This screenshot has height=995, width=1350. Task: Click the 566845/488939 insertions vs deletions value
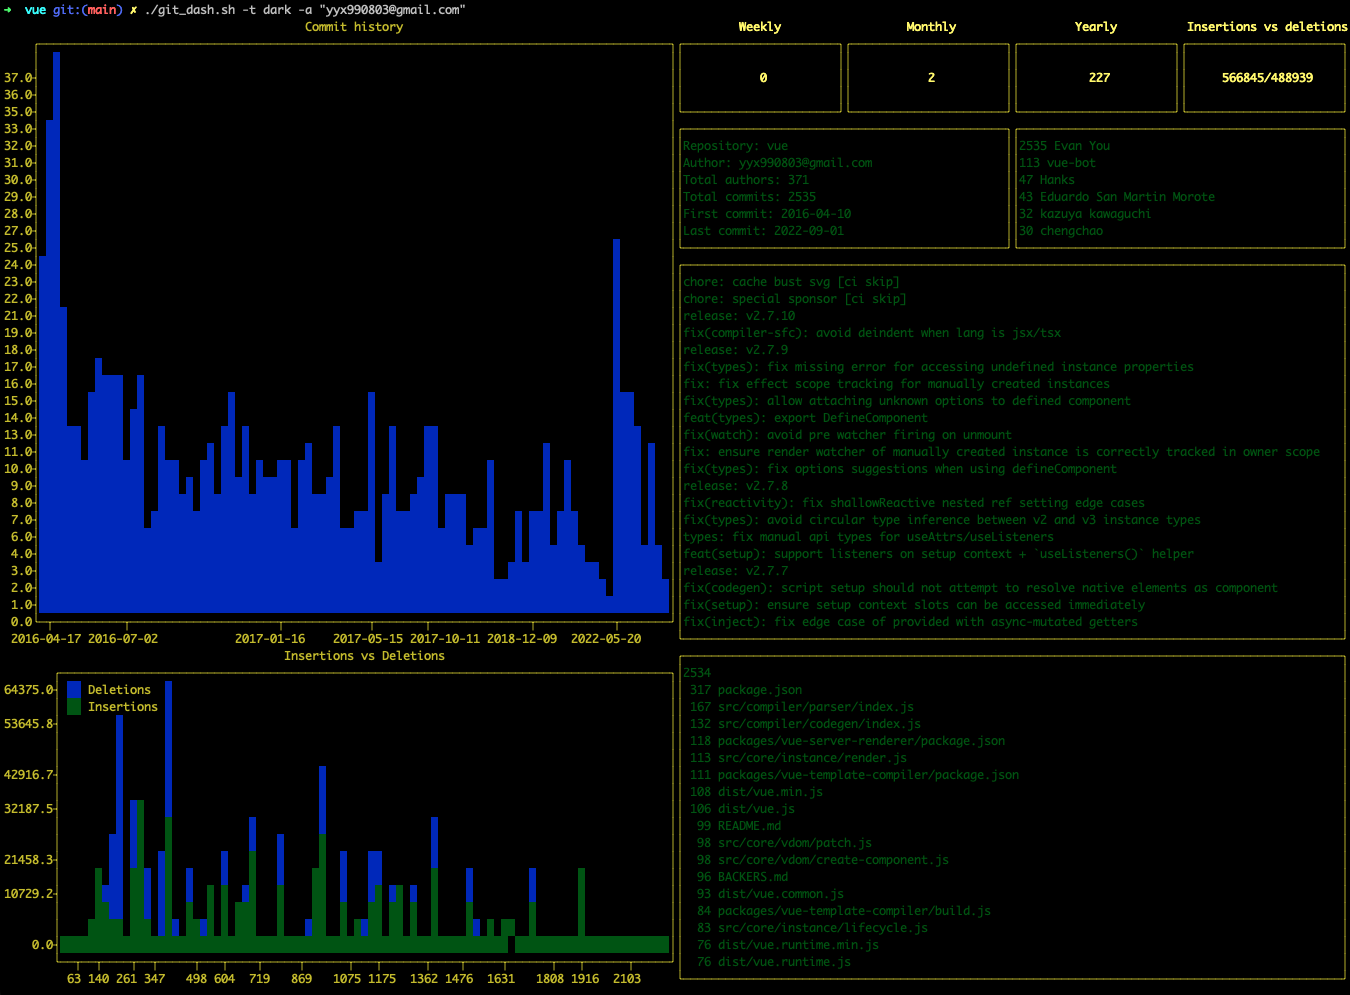click(1267, 78)
